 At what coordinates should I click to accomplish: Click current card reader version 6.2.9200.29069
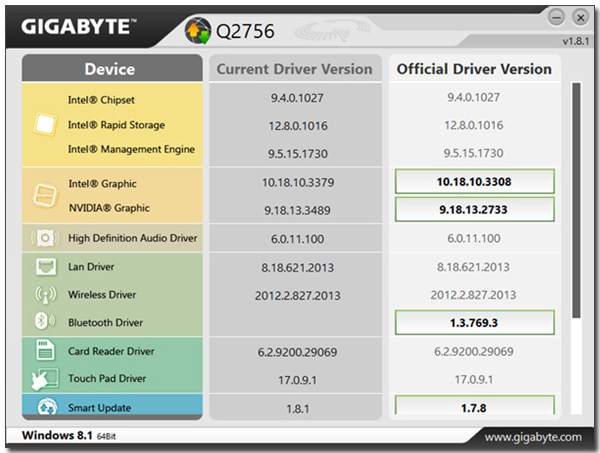[297, 352]
